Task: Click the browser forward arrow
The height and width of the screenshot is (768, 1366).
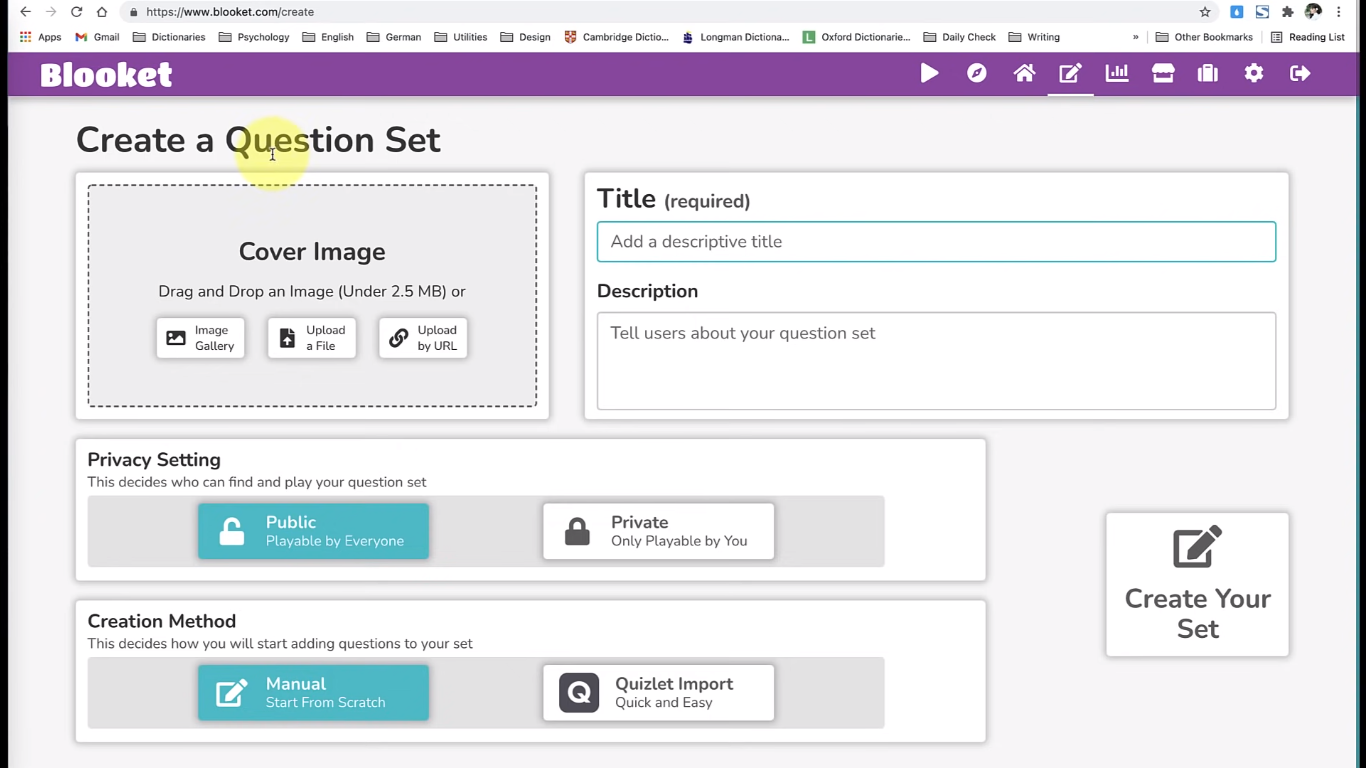Action: tap(51, 12)
